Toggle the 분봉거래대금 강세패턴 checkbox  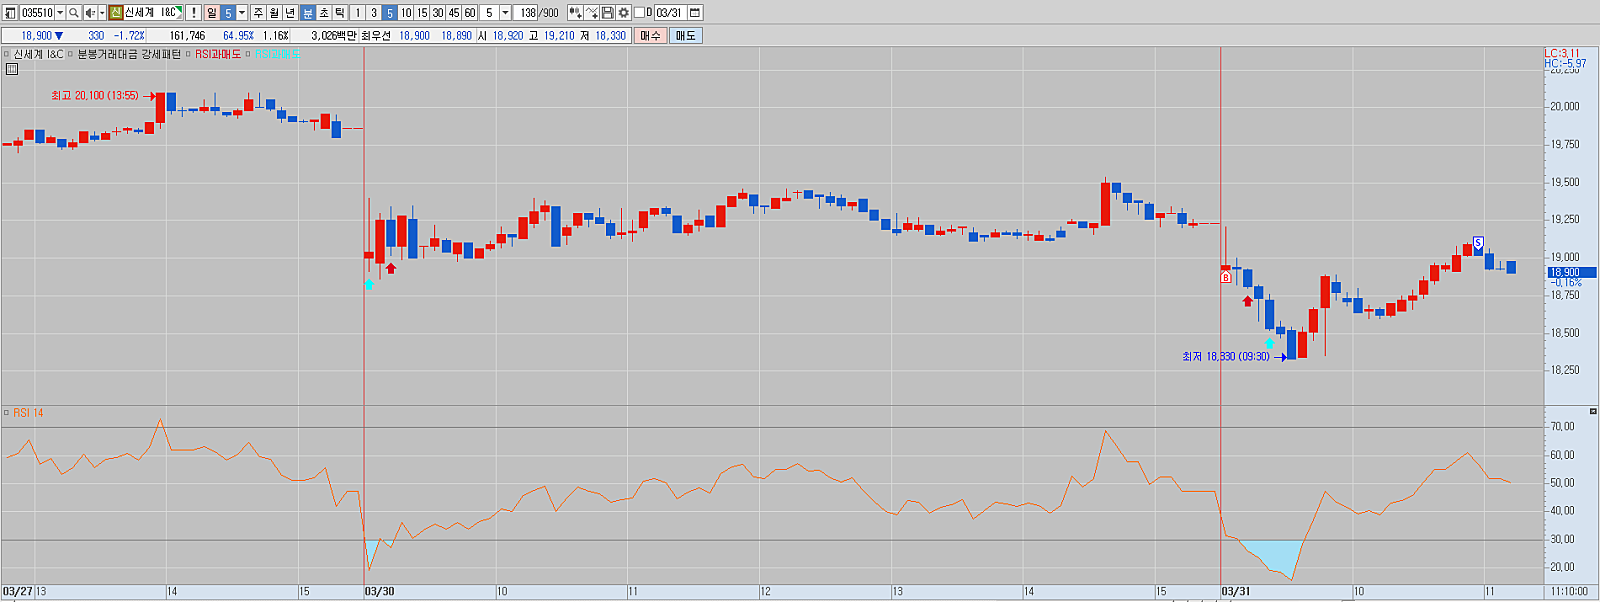[x=71, y=54]
